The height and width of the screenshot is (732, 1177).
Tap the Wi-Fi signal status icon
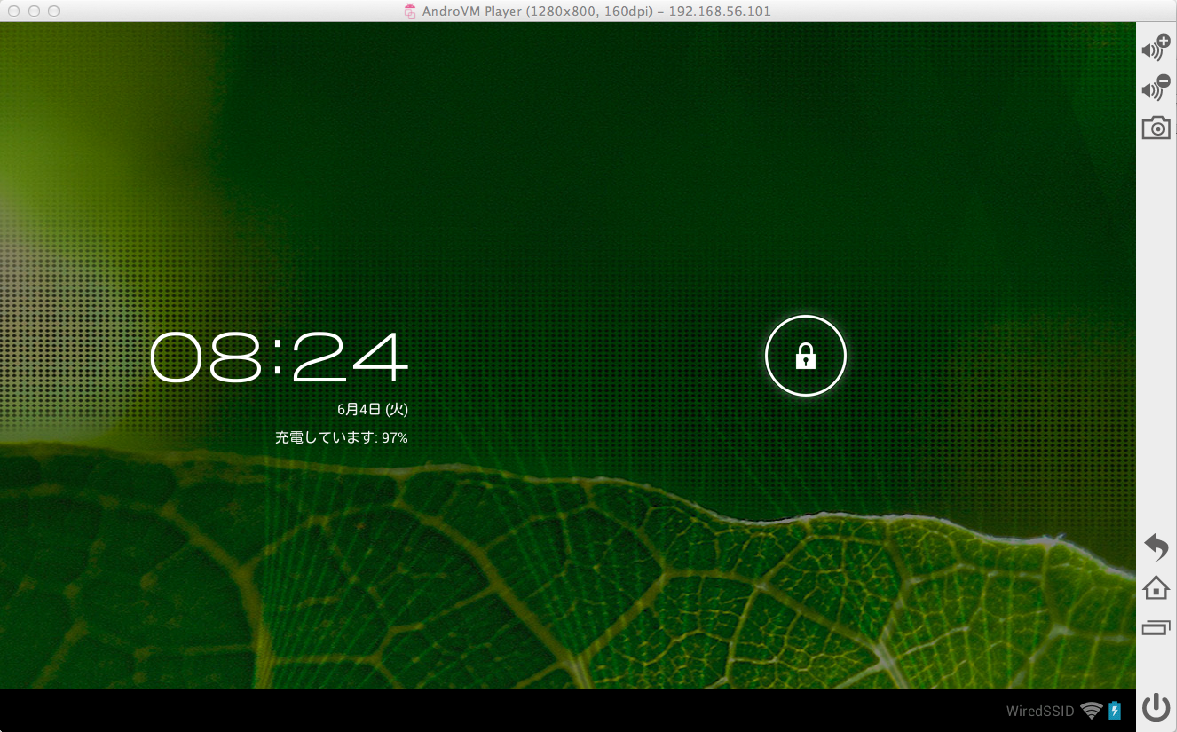pos(1091,710)
